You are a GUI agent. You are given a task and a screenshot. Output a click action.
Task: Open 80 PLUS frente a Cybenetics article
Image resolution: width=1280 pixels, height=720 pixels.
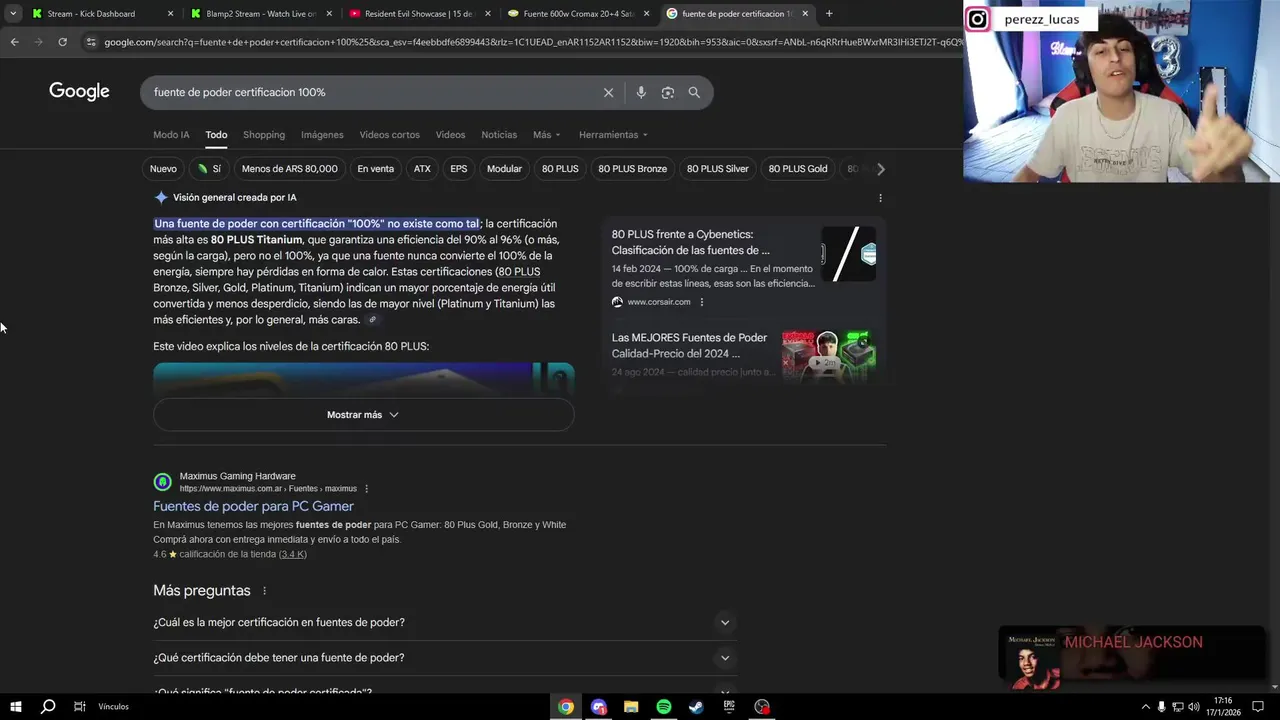coord(690,242)
